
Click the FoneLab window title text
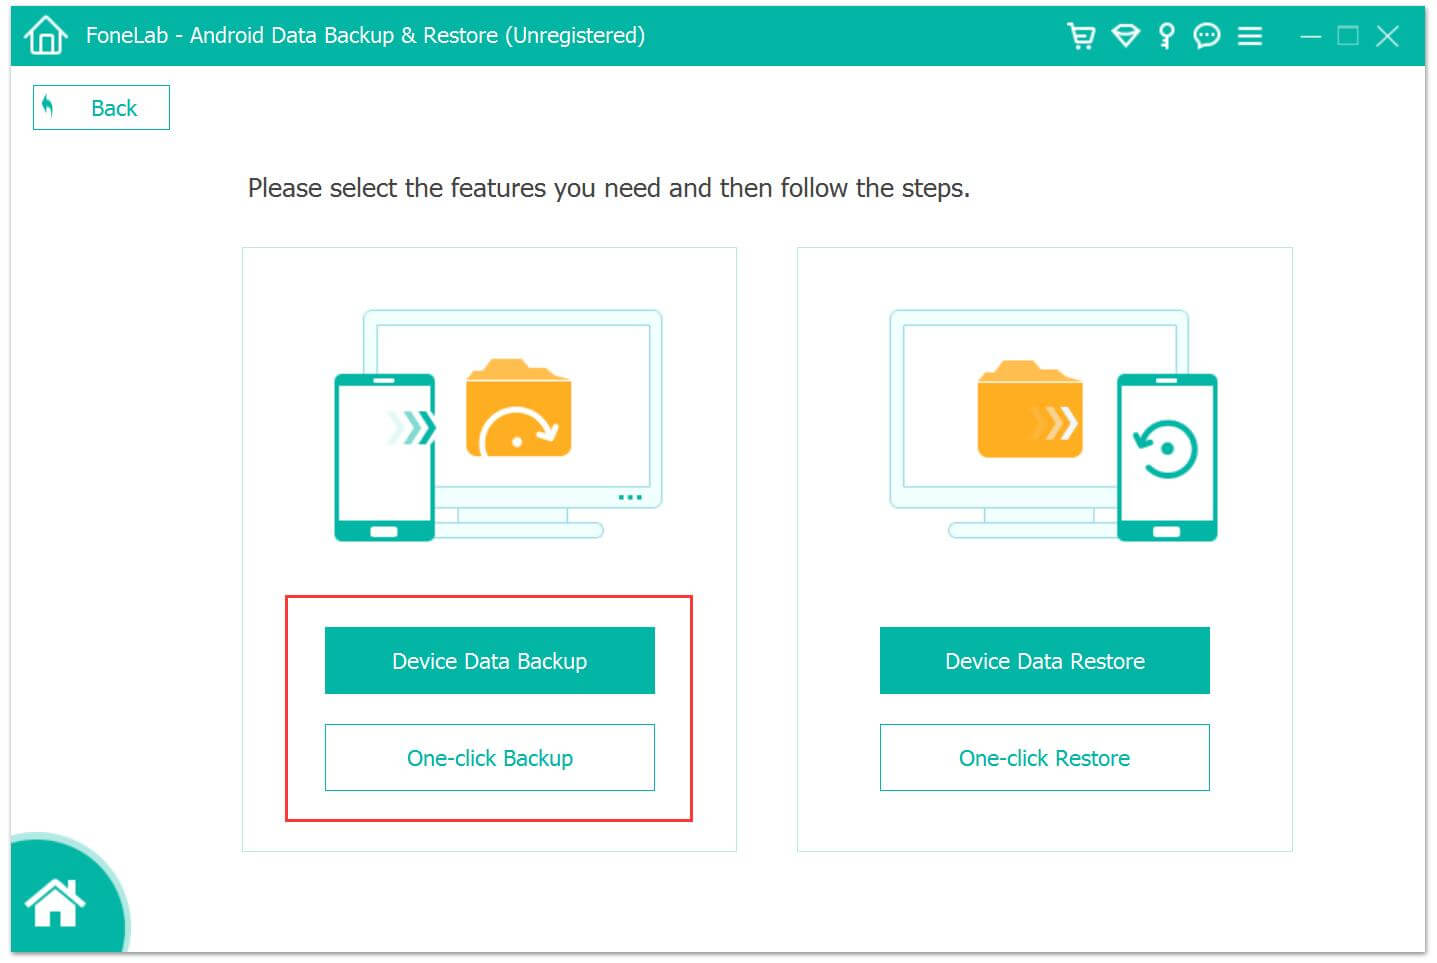point(365,36)
